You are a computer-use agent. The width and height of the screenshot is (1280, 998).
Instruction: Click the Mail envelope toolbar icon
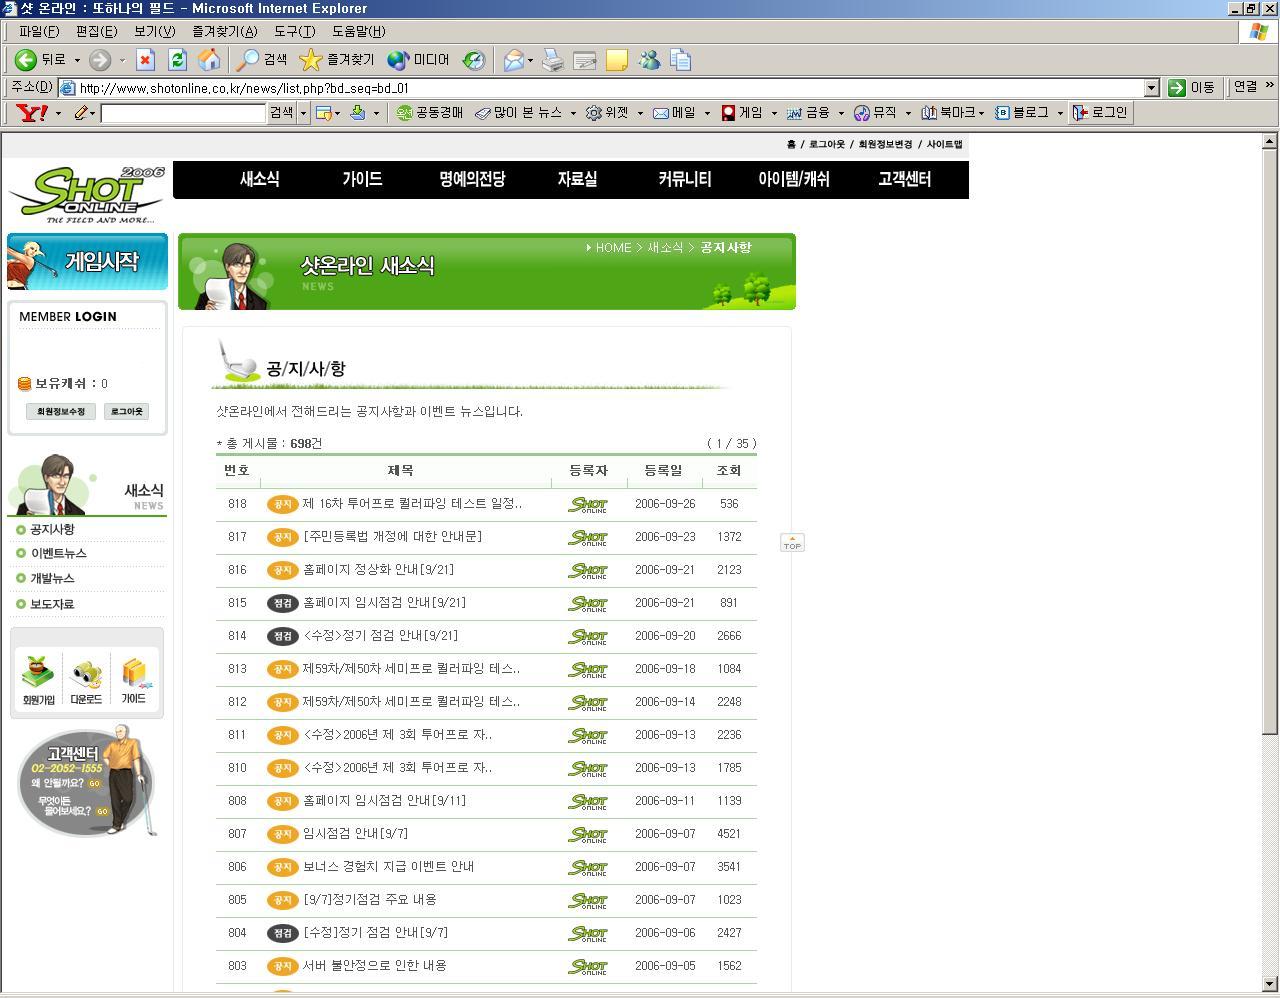(513, 60)
